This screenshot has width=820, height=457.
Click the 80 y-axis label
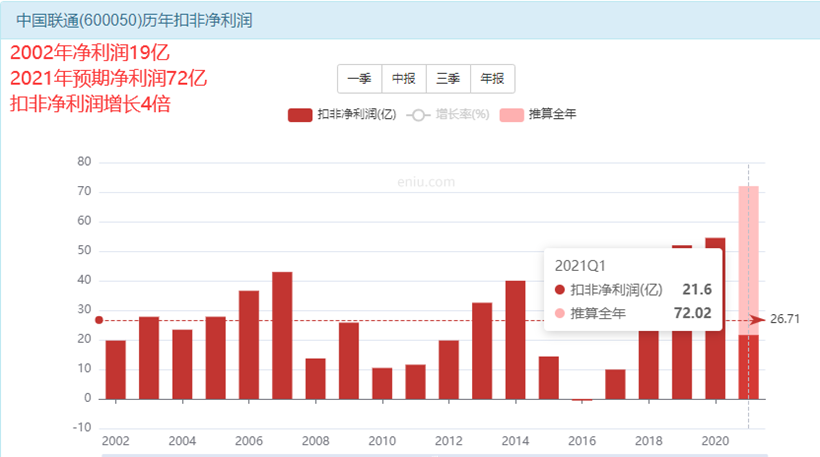(x=84, y=162)
